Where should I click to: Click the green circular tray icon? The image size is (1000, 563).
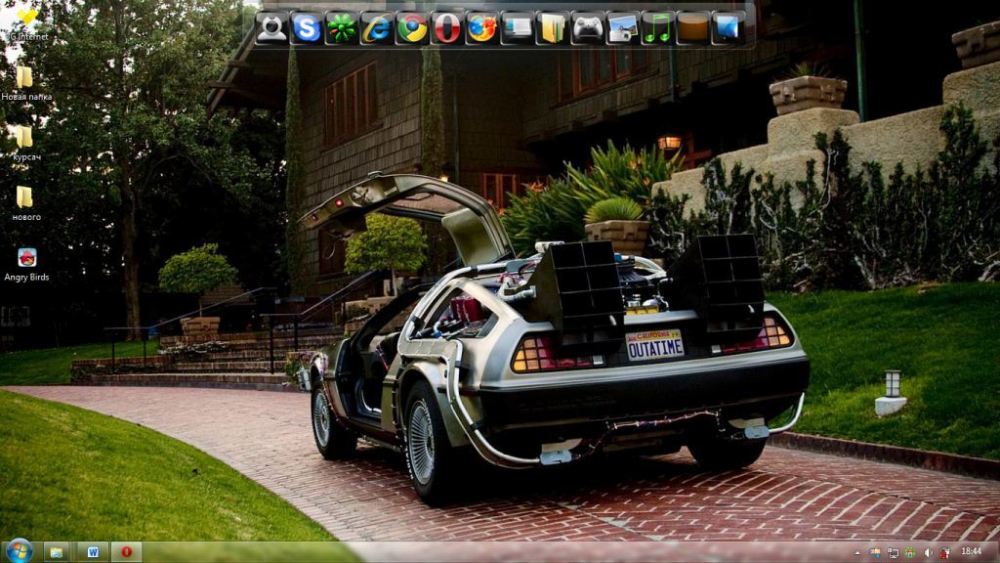tap(910, 553)
